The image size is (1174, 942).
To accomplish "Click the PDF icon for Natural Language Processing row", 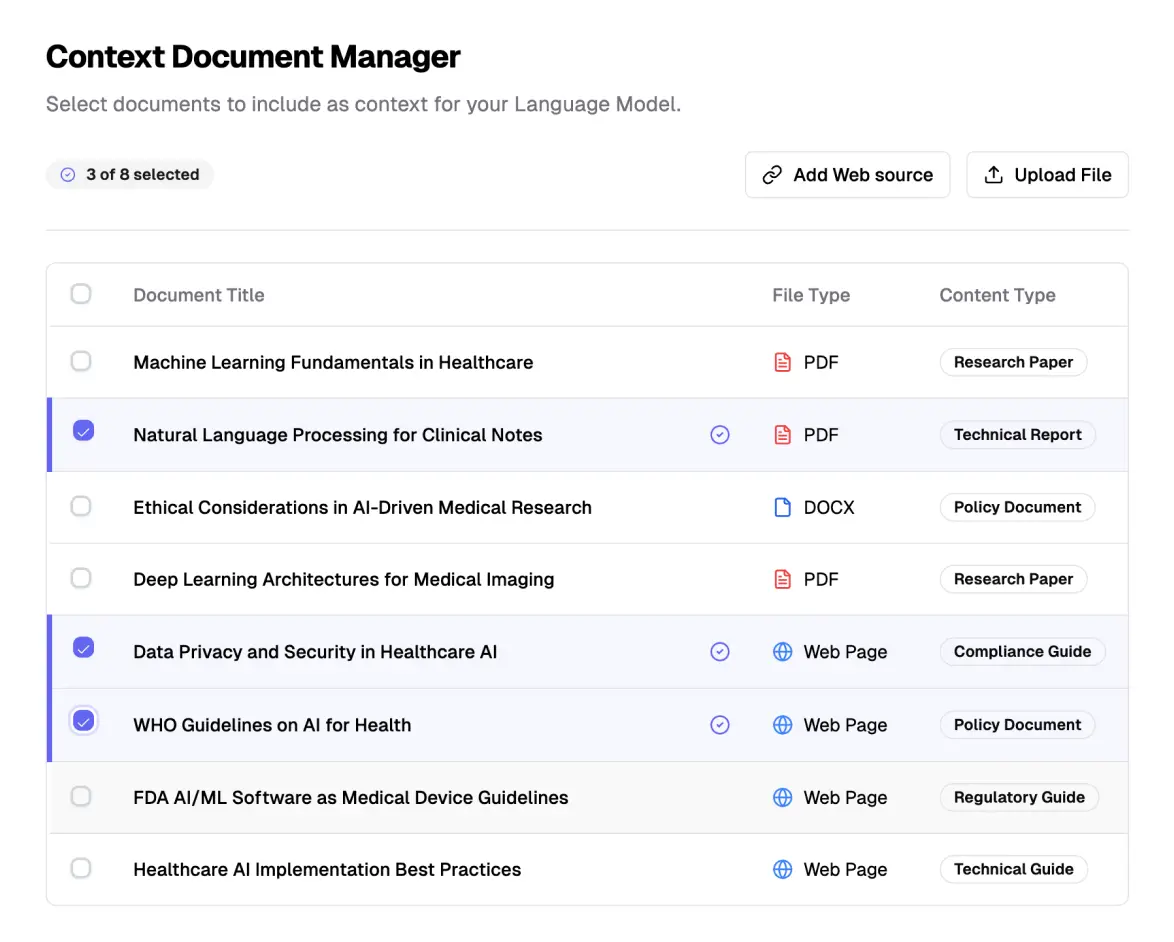I will coord(782,435).
